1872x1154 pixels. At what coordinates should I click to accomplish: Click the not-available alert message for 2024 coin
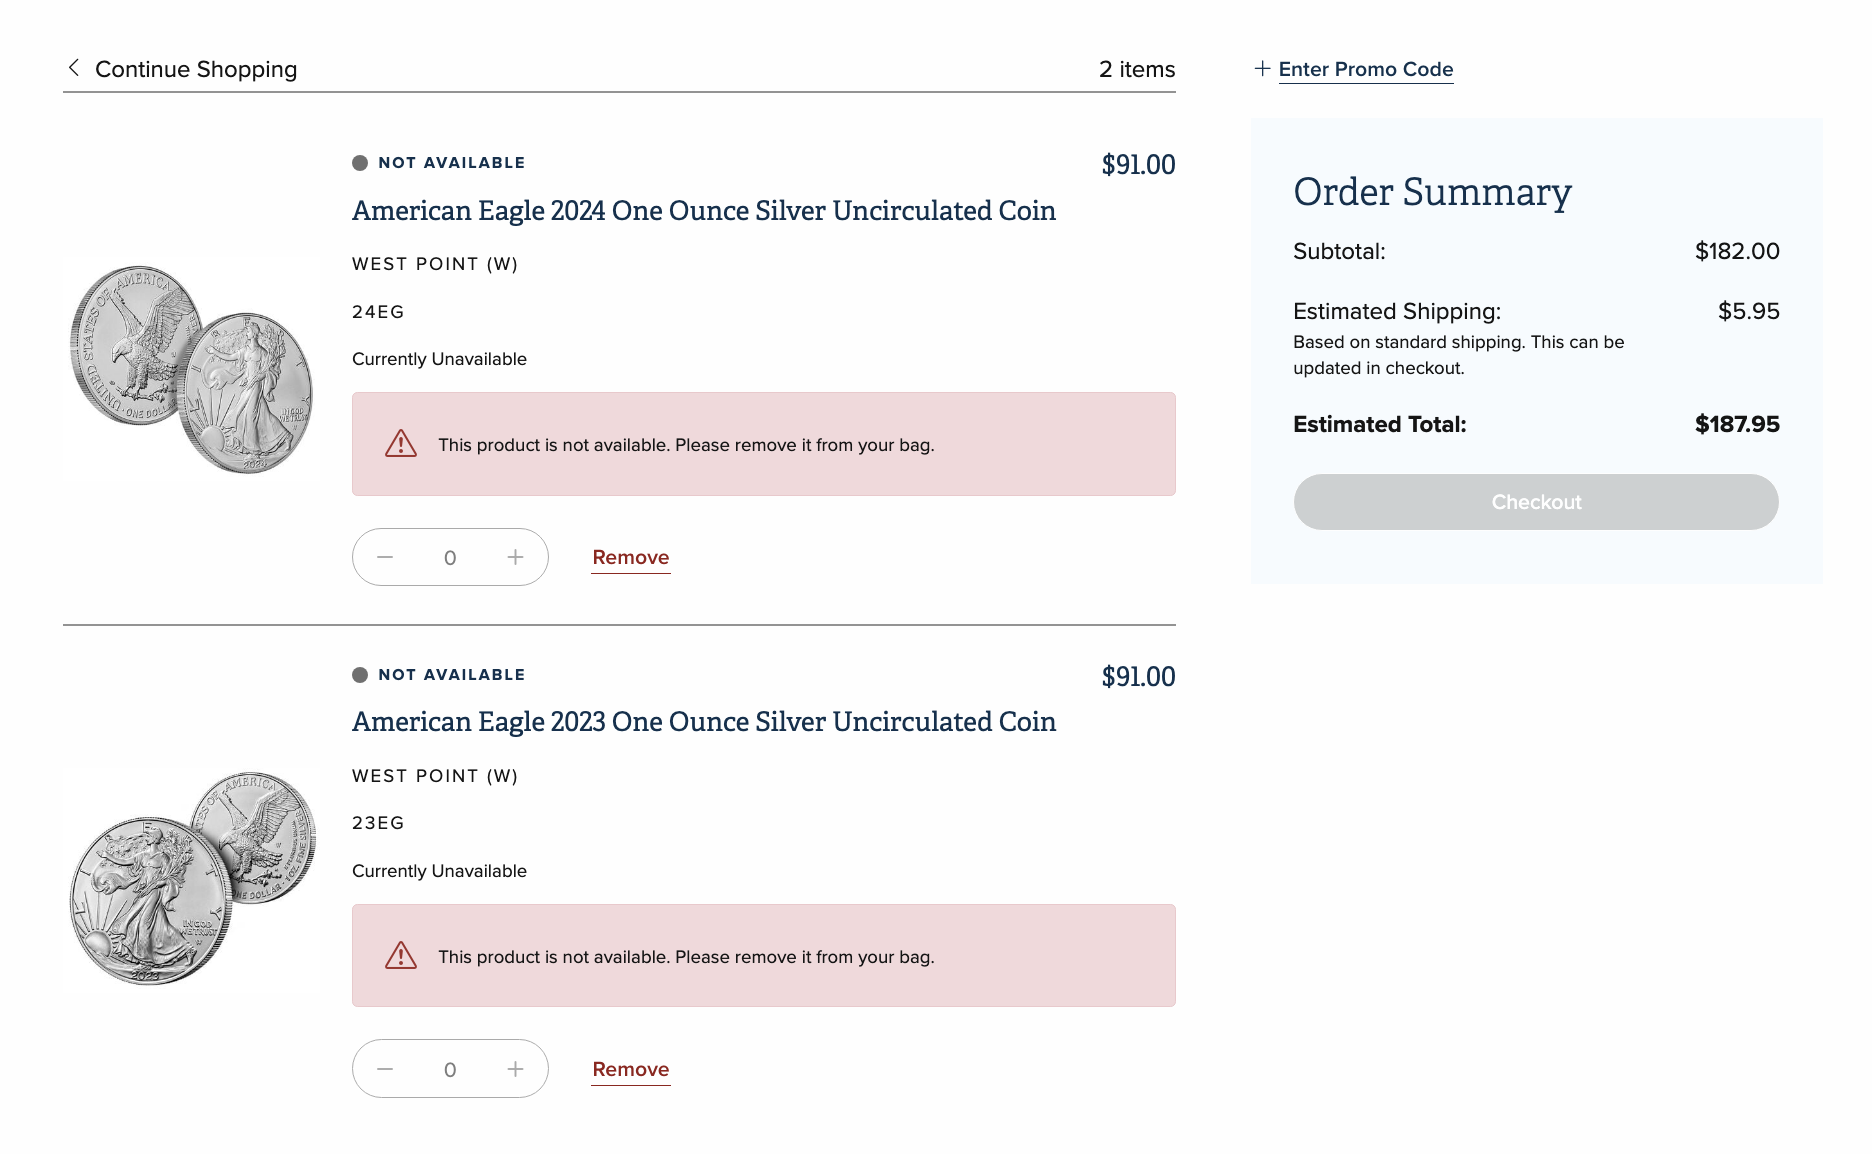coord(686,445)
